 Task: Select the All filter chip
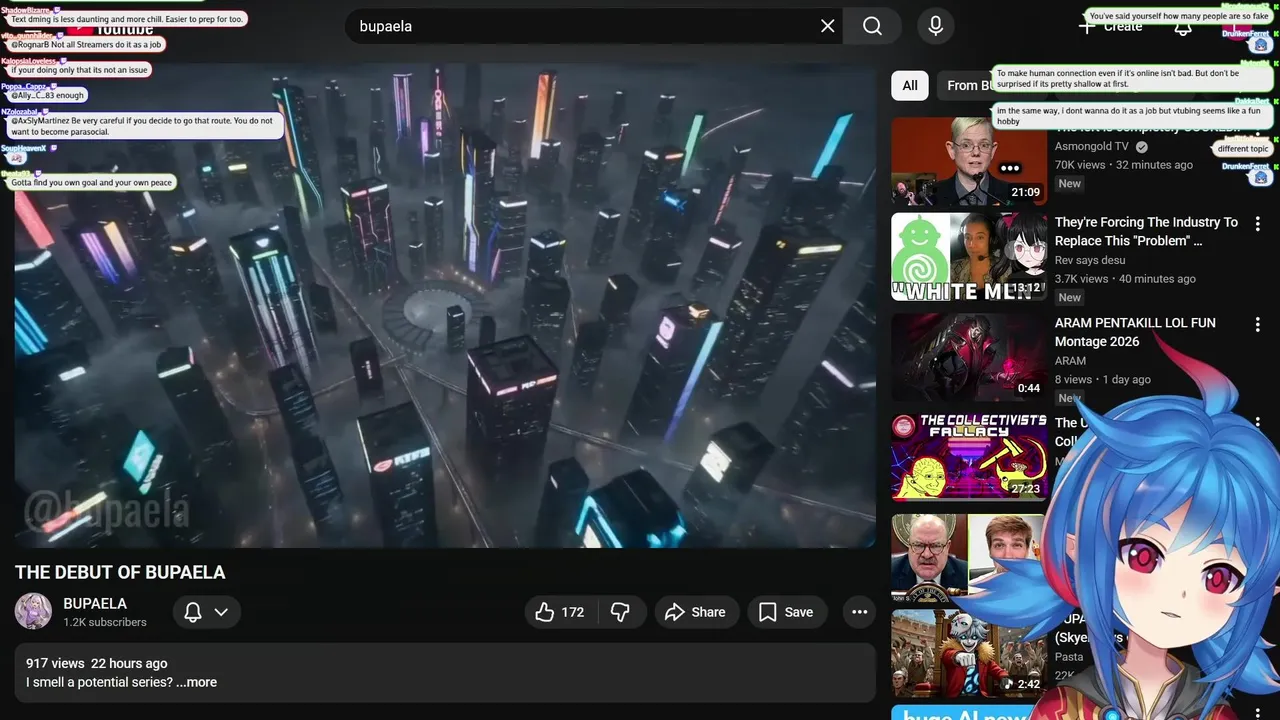pos(910,86)
